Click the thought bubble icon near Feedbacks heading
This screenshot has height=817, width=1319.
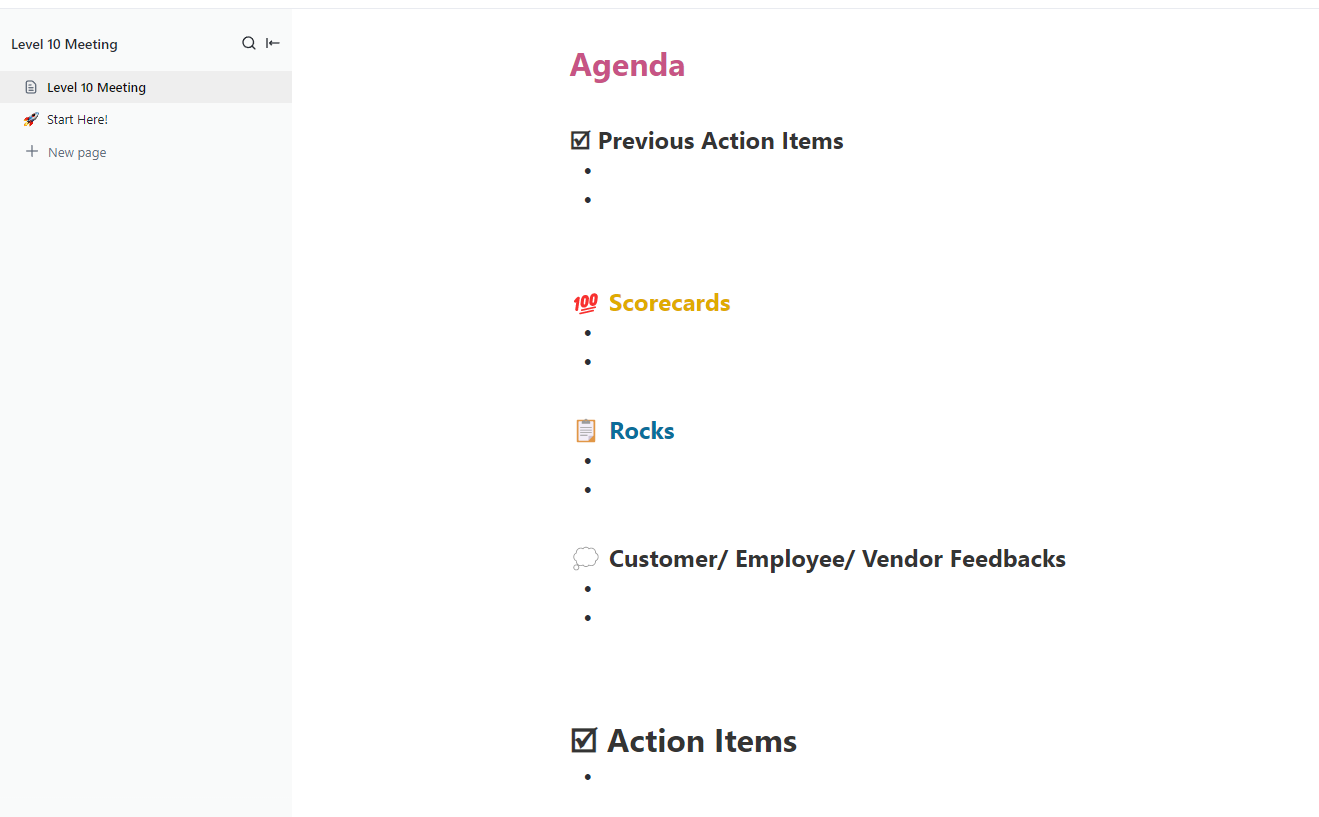click(585, 558)
